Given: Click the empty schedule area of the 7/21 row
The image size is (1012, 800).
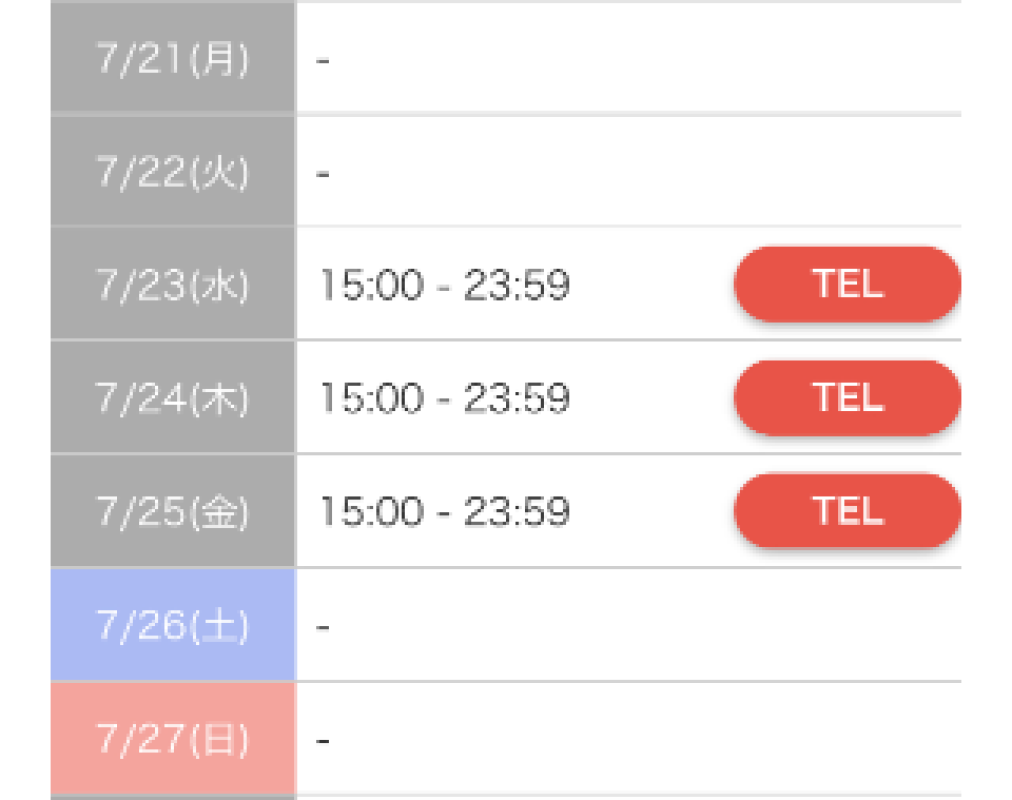Looking at the screenshot, I should (629, 58).
